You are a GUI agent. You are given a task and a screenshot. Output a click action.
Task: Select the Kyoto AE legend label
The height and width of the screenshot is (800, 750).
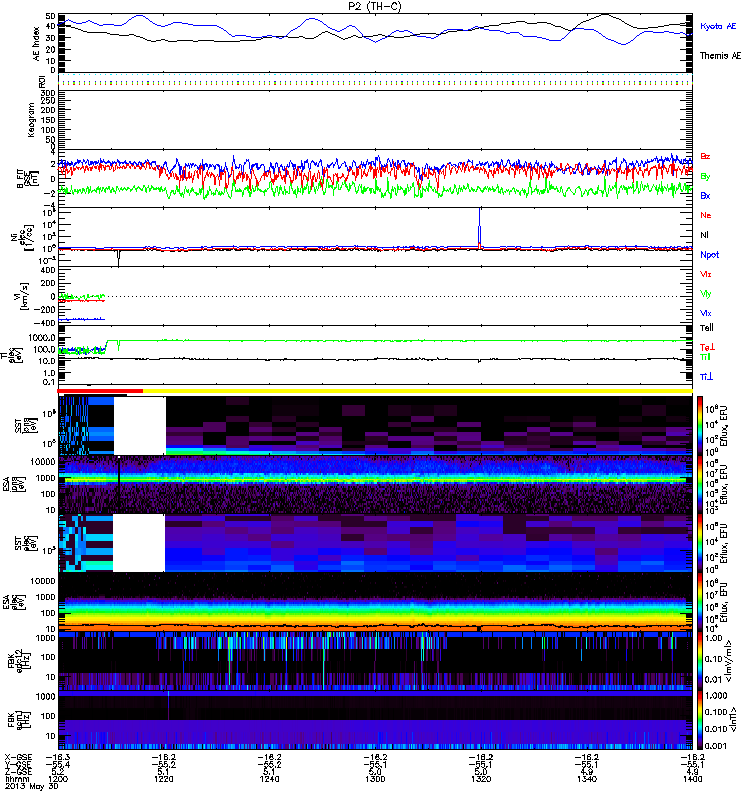718,26
